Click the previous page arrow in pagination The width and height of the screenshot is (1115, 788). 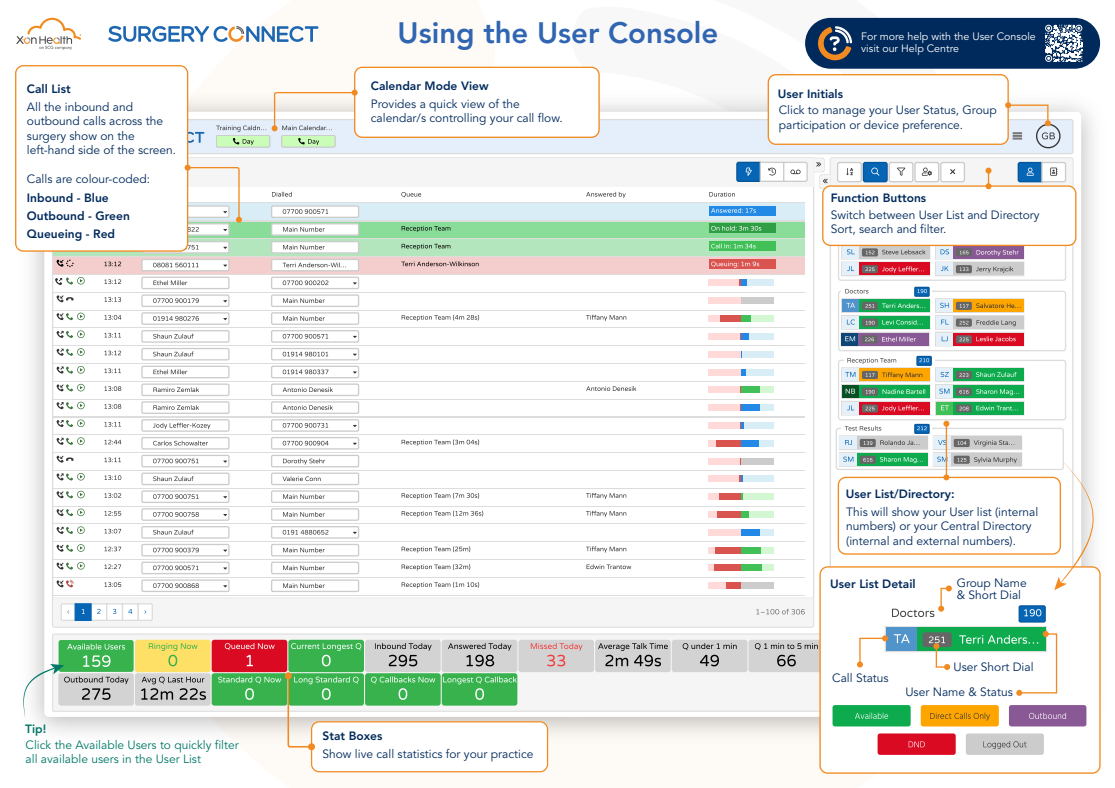tap(68, 612)
